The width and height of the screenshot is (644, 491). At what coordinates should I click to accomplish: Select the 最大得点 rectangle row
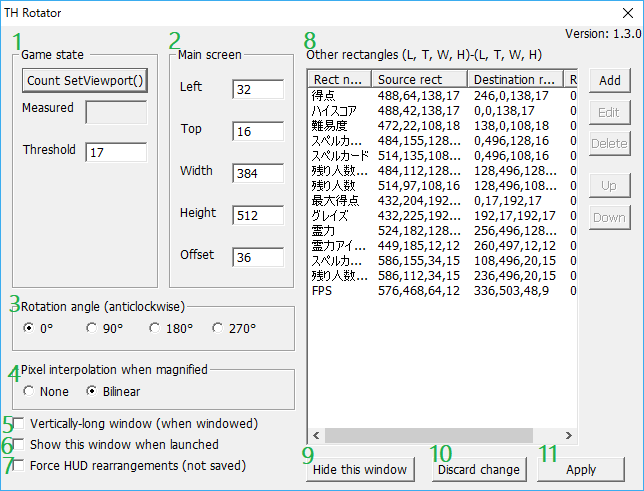[443, 201]
